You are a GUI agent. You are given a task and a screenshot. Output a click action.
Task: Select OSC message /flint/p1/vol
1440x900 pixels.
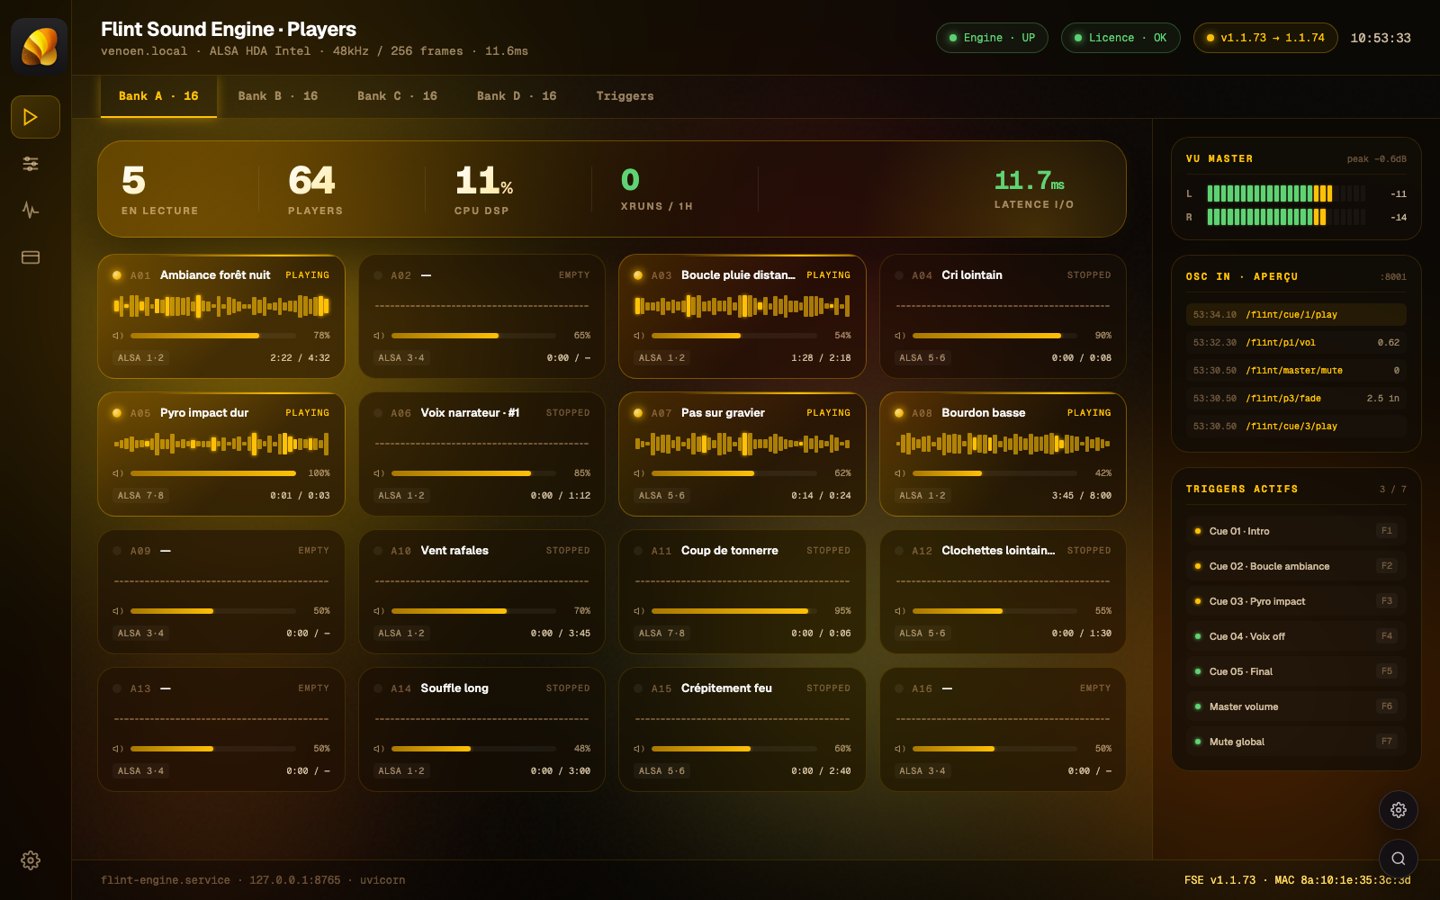pos(1296,342)
